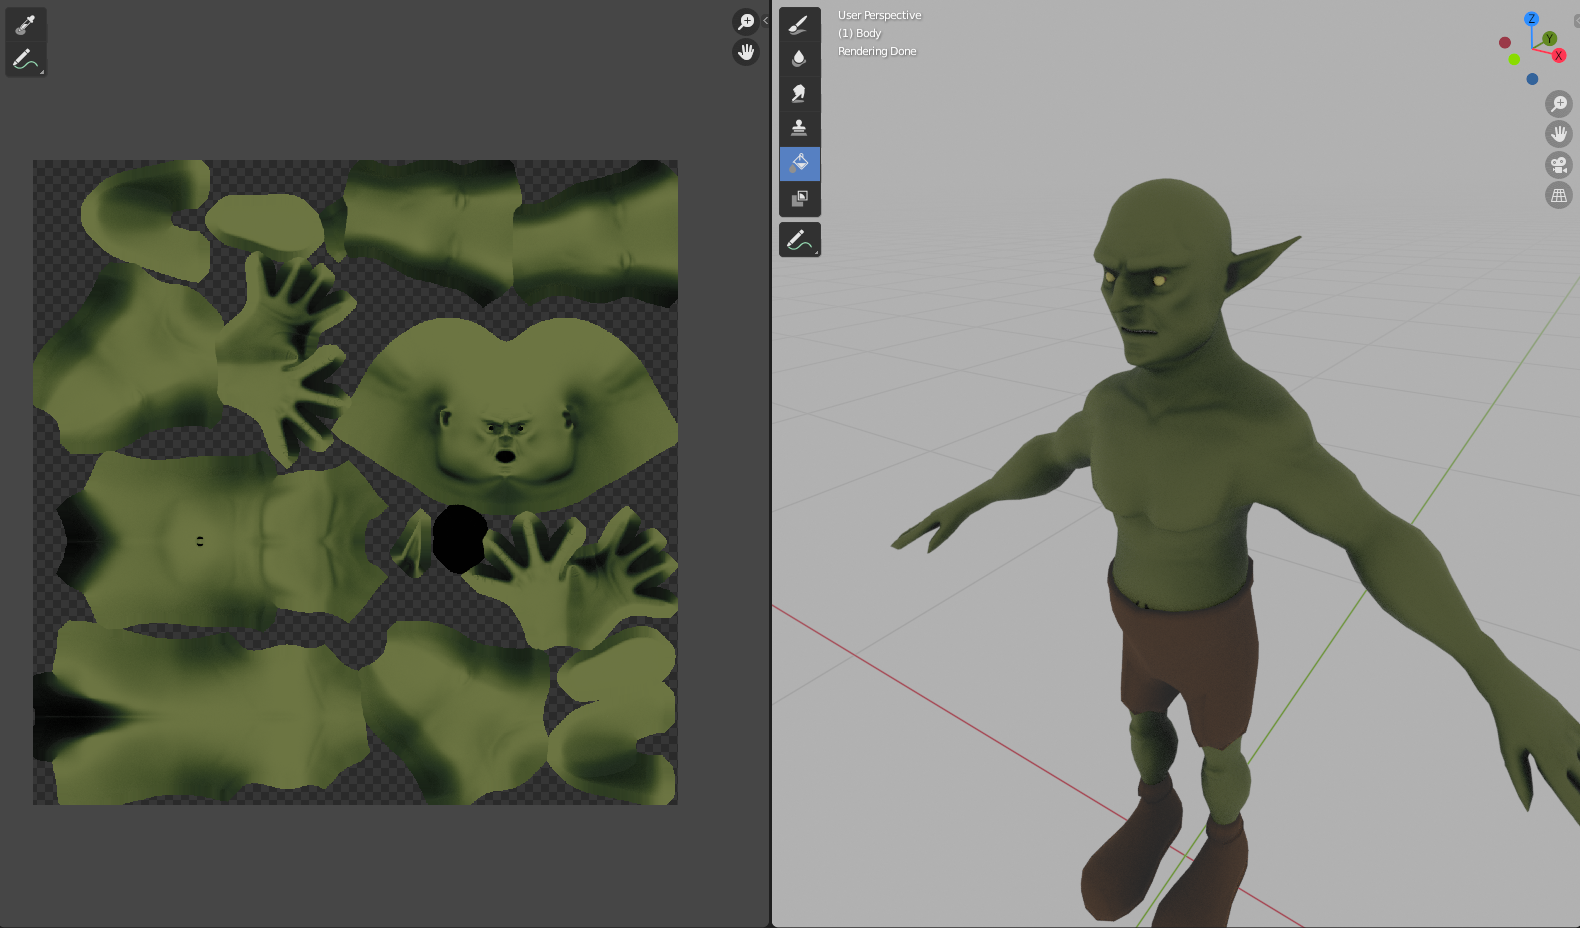Select the Clone stamp tool
The image size is (1580, 928).
799,129
